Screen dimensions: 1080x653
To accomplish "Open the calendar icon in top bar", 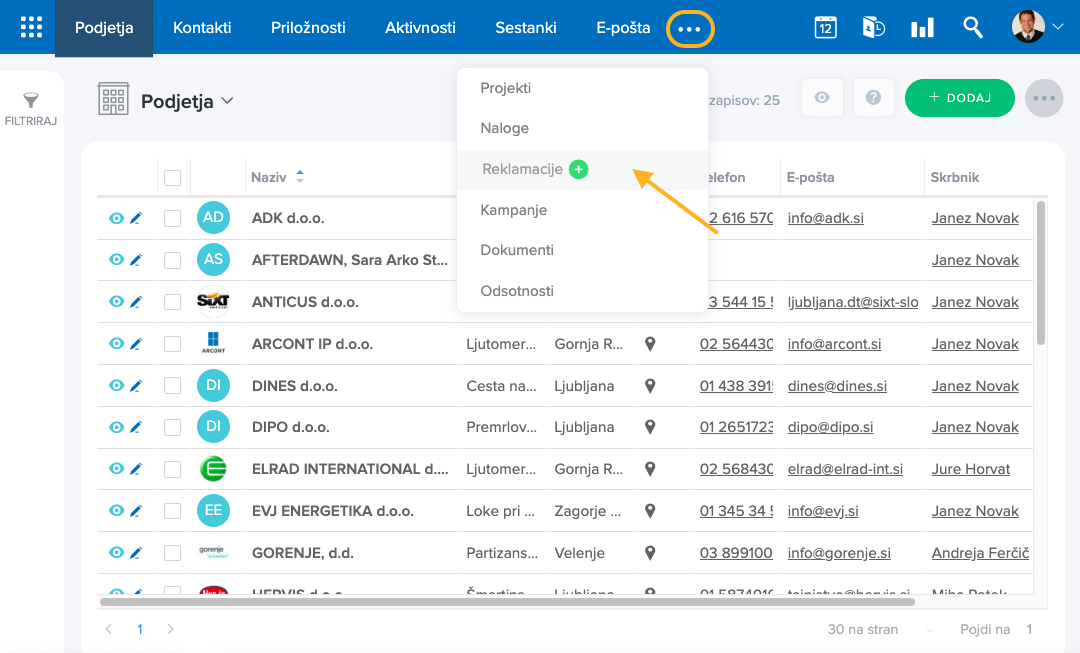I will pos(825,28).
